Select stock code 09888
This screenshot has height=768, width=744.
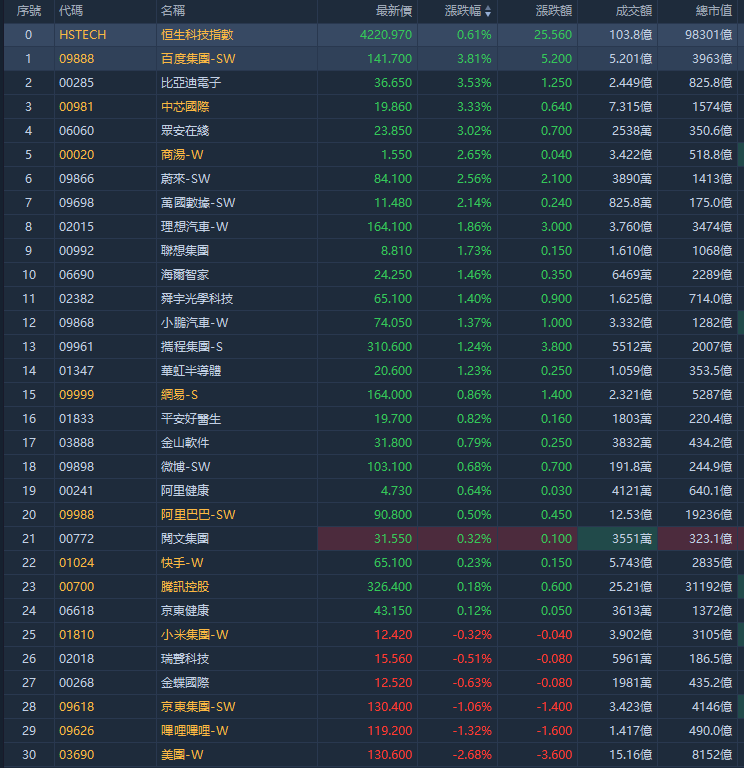click(76, 59)
